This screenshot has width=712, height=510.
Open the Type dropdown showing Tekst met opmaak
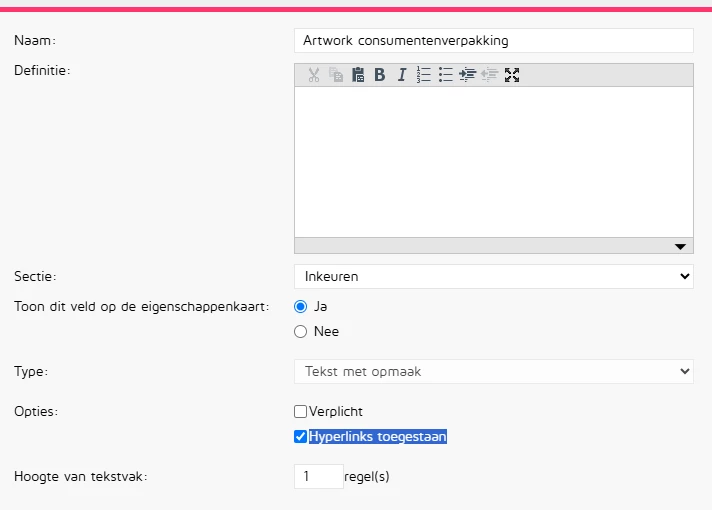494,371
